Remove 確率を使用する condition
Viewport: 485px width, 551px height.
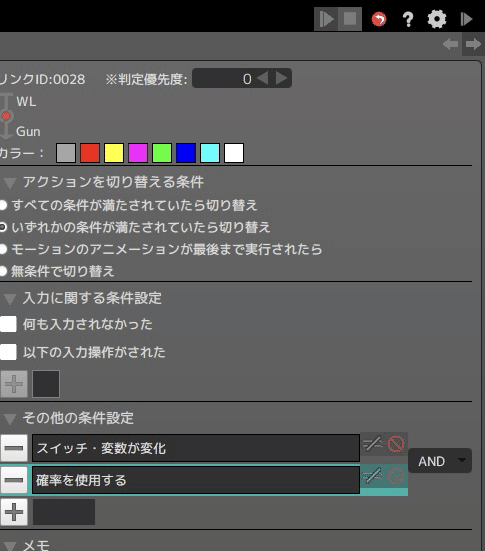pyautogui.click(x=14, y=480)
